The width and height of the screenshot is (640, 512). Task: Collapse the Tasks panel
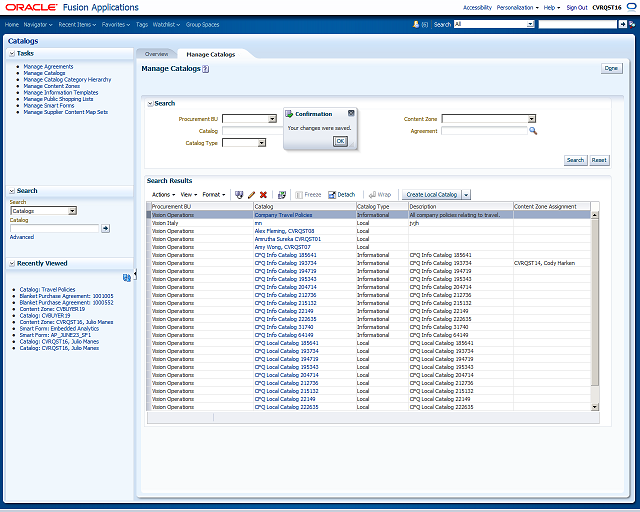(12, 53)
